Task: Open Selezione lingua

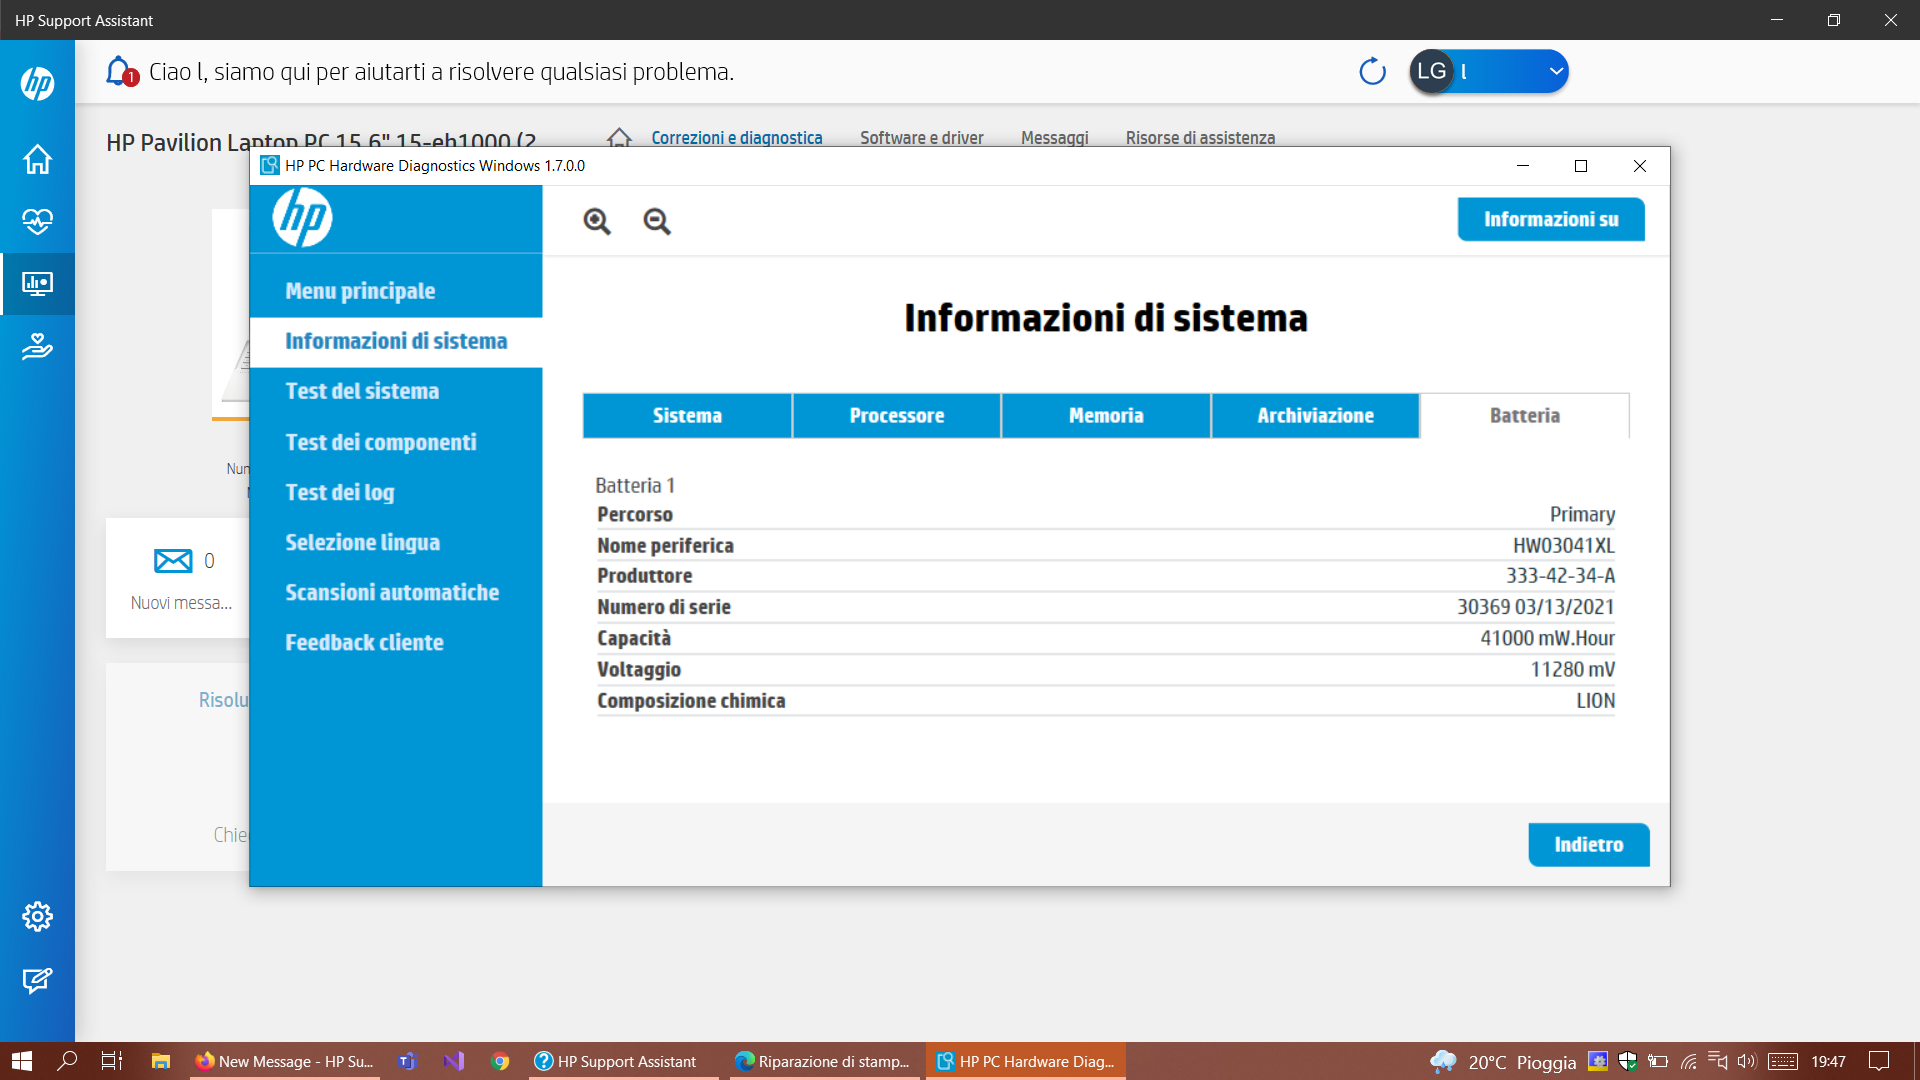Action: pos(362,541)
